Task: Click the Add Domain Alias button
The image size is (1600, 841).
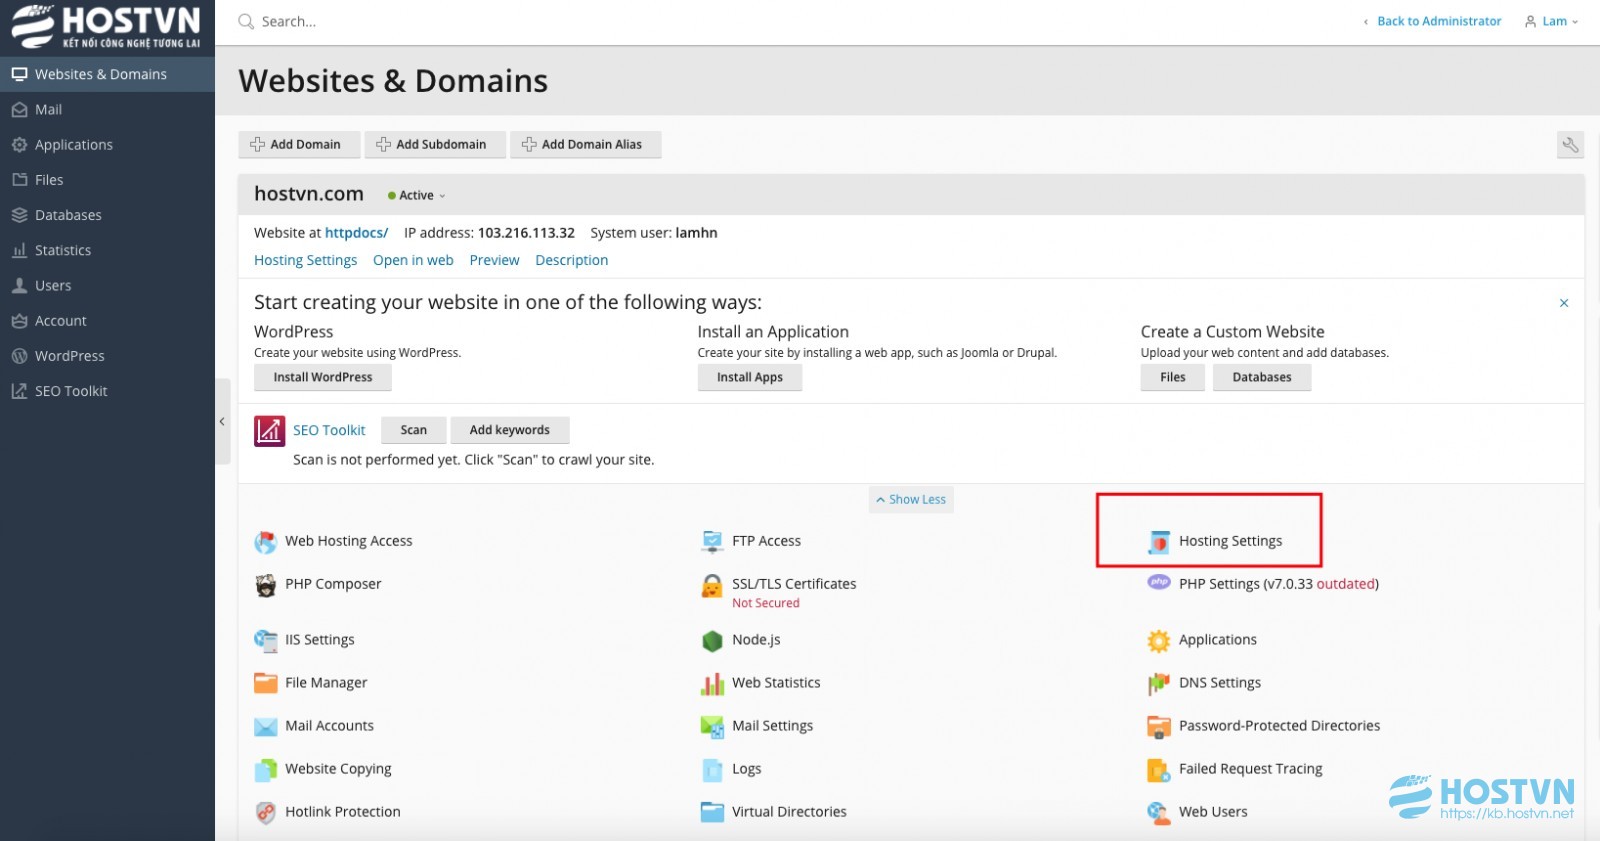Action: coord(585,145)
